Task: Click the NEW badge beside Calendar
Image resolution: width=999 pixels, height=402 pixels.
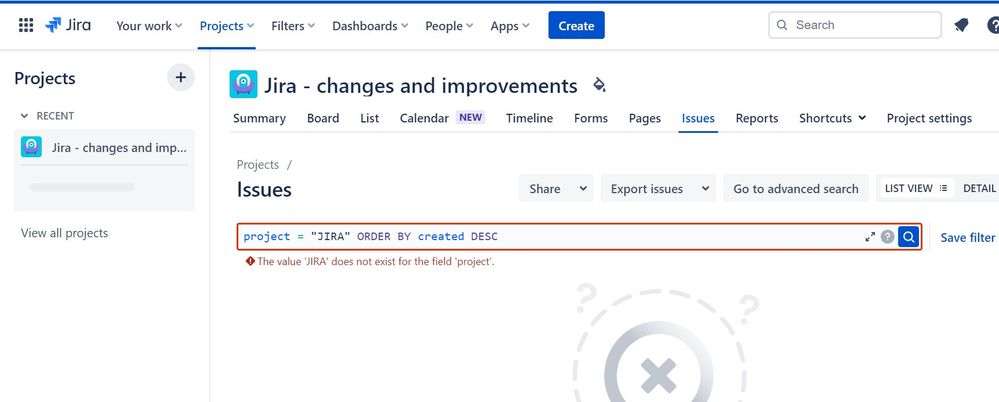Action: tap(470, 118)
